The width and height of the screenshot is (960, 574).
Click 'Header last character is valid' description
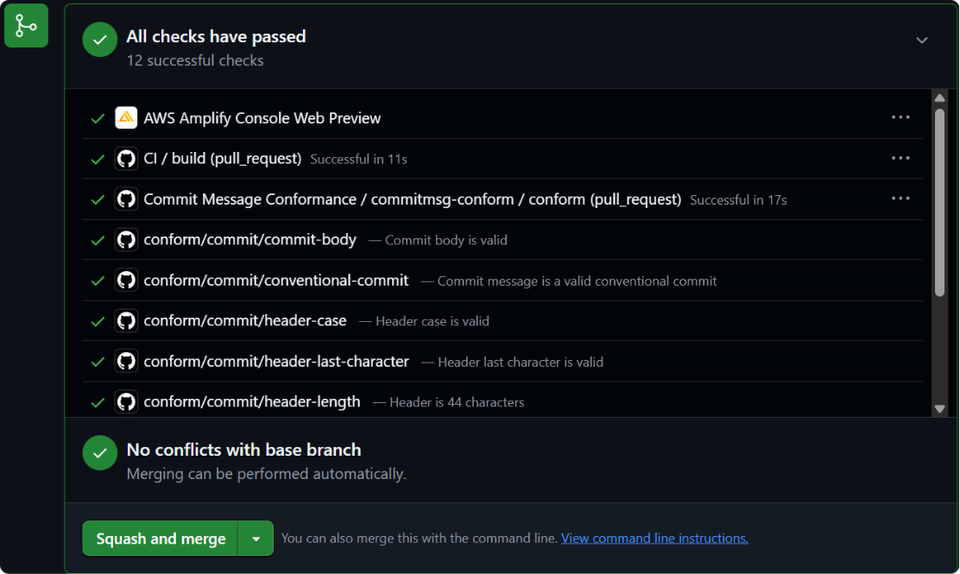(x=520, y=362)
